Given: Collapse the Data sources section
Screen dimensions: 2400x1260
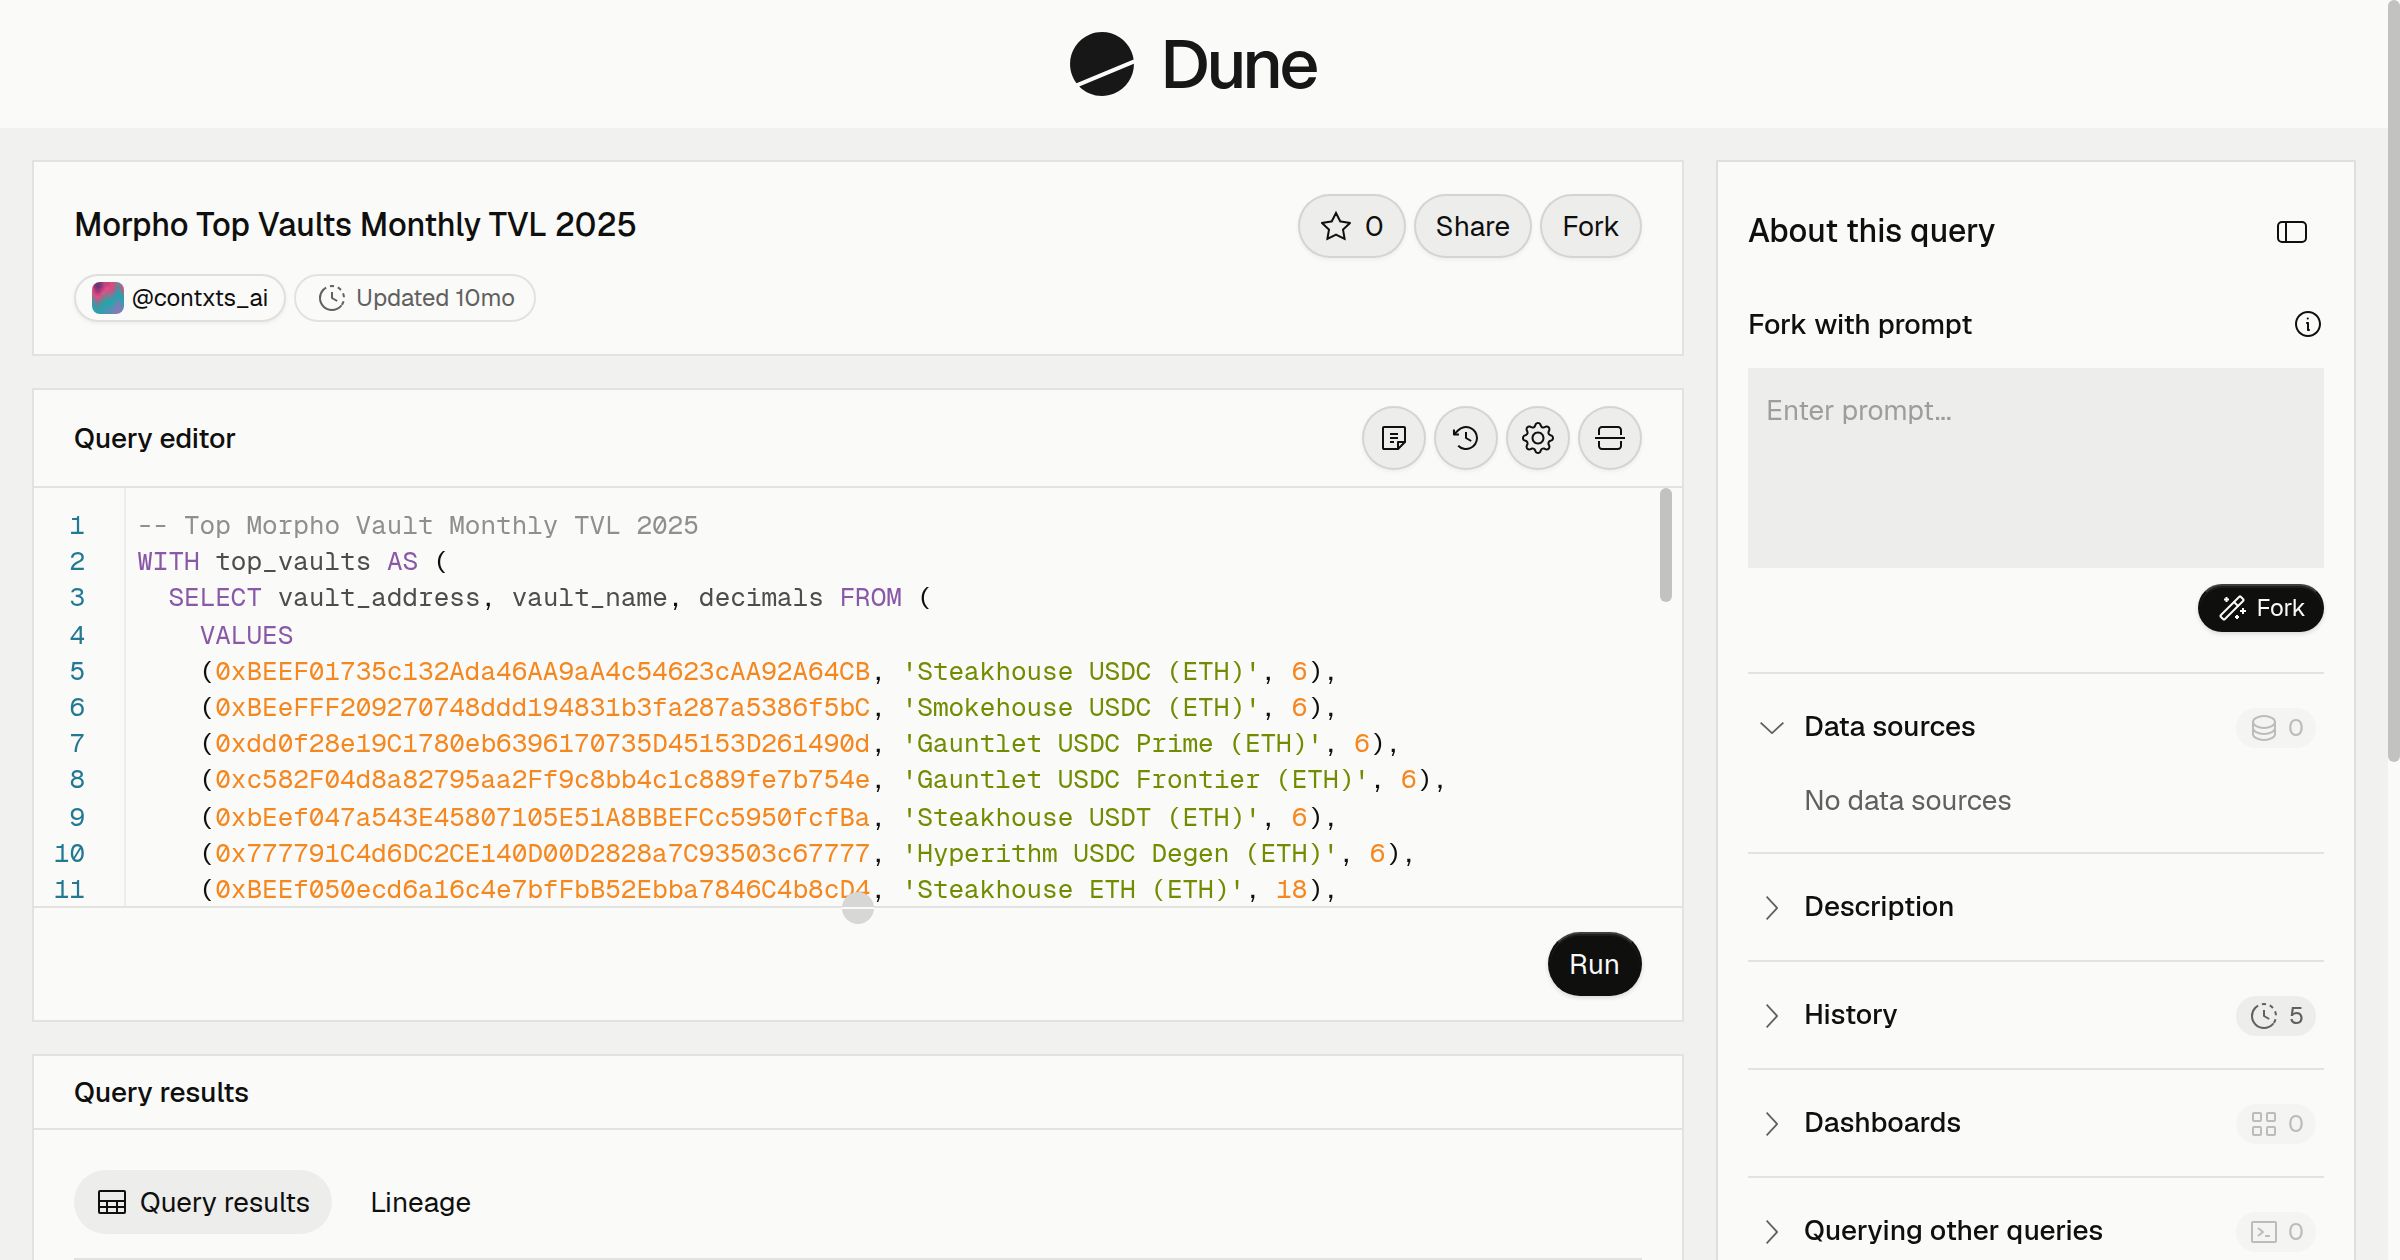Looking at the screenshot, I should (x=1771, y=727).
